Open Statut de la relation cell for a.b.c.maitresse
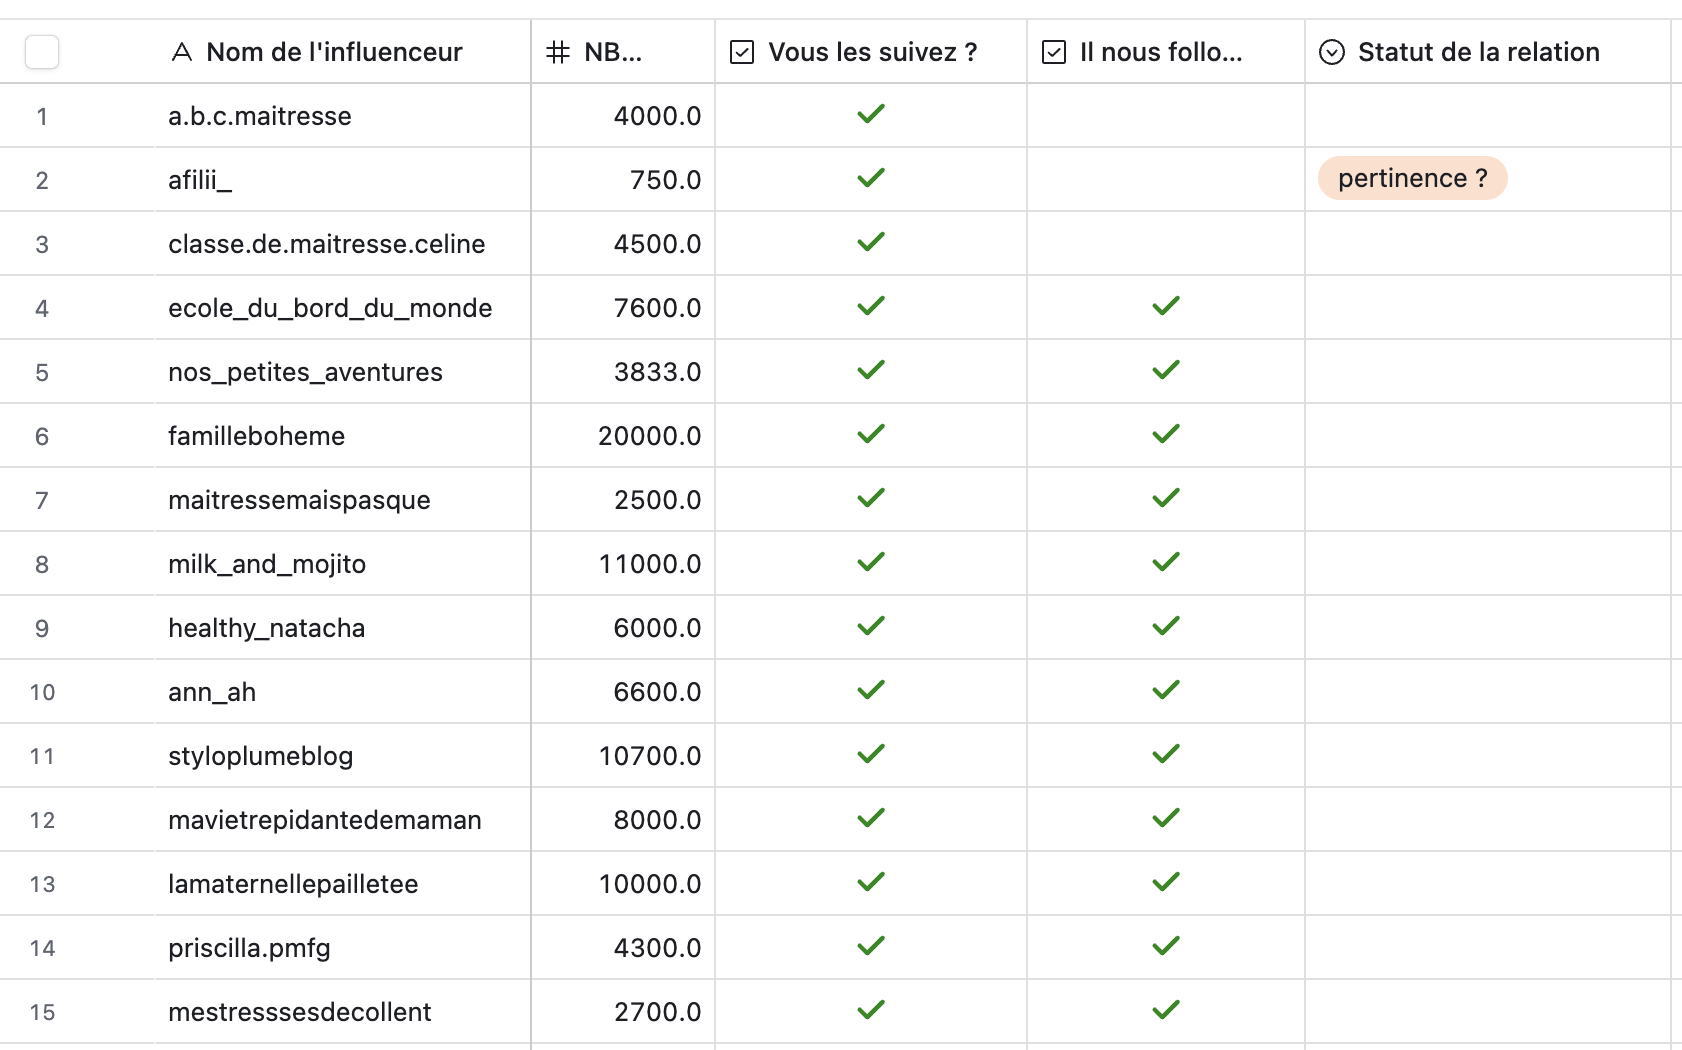Viewport: 1682px width, 1050px height. (1487, 116)
